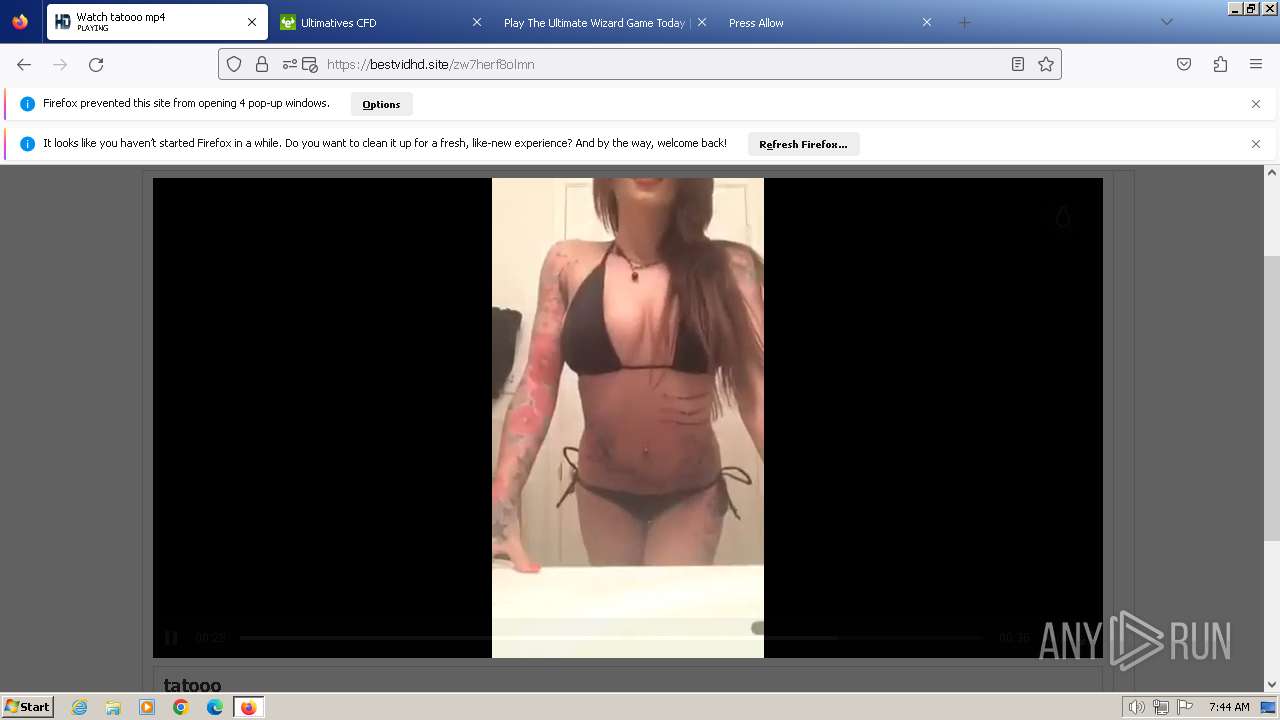The height and width of the screenshot is (720, 1280).
Task: Click Refresh Firefox button
Action: pos(803,144)
